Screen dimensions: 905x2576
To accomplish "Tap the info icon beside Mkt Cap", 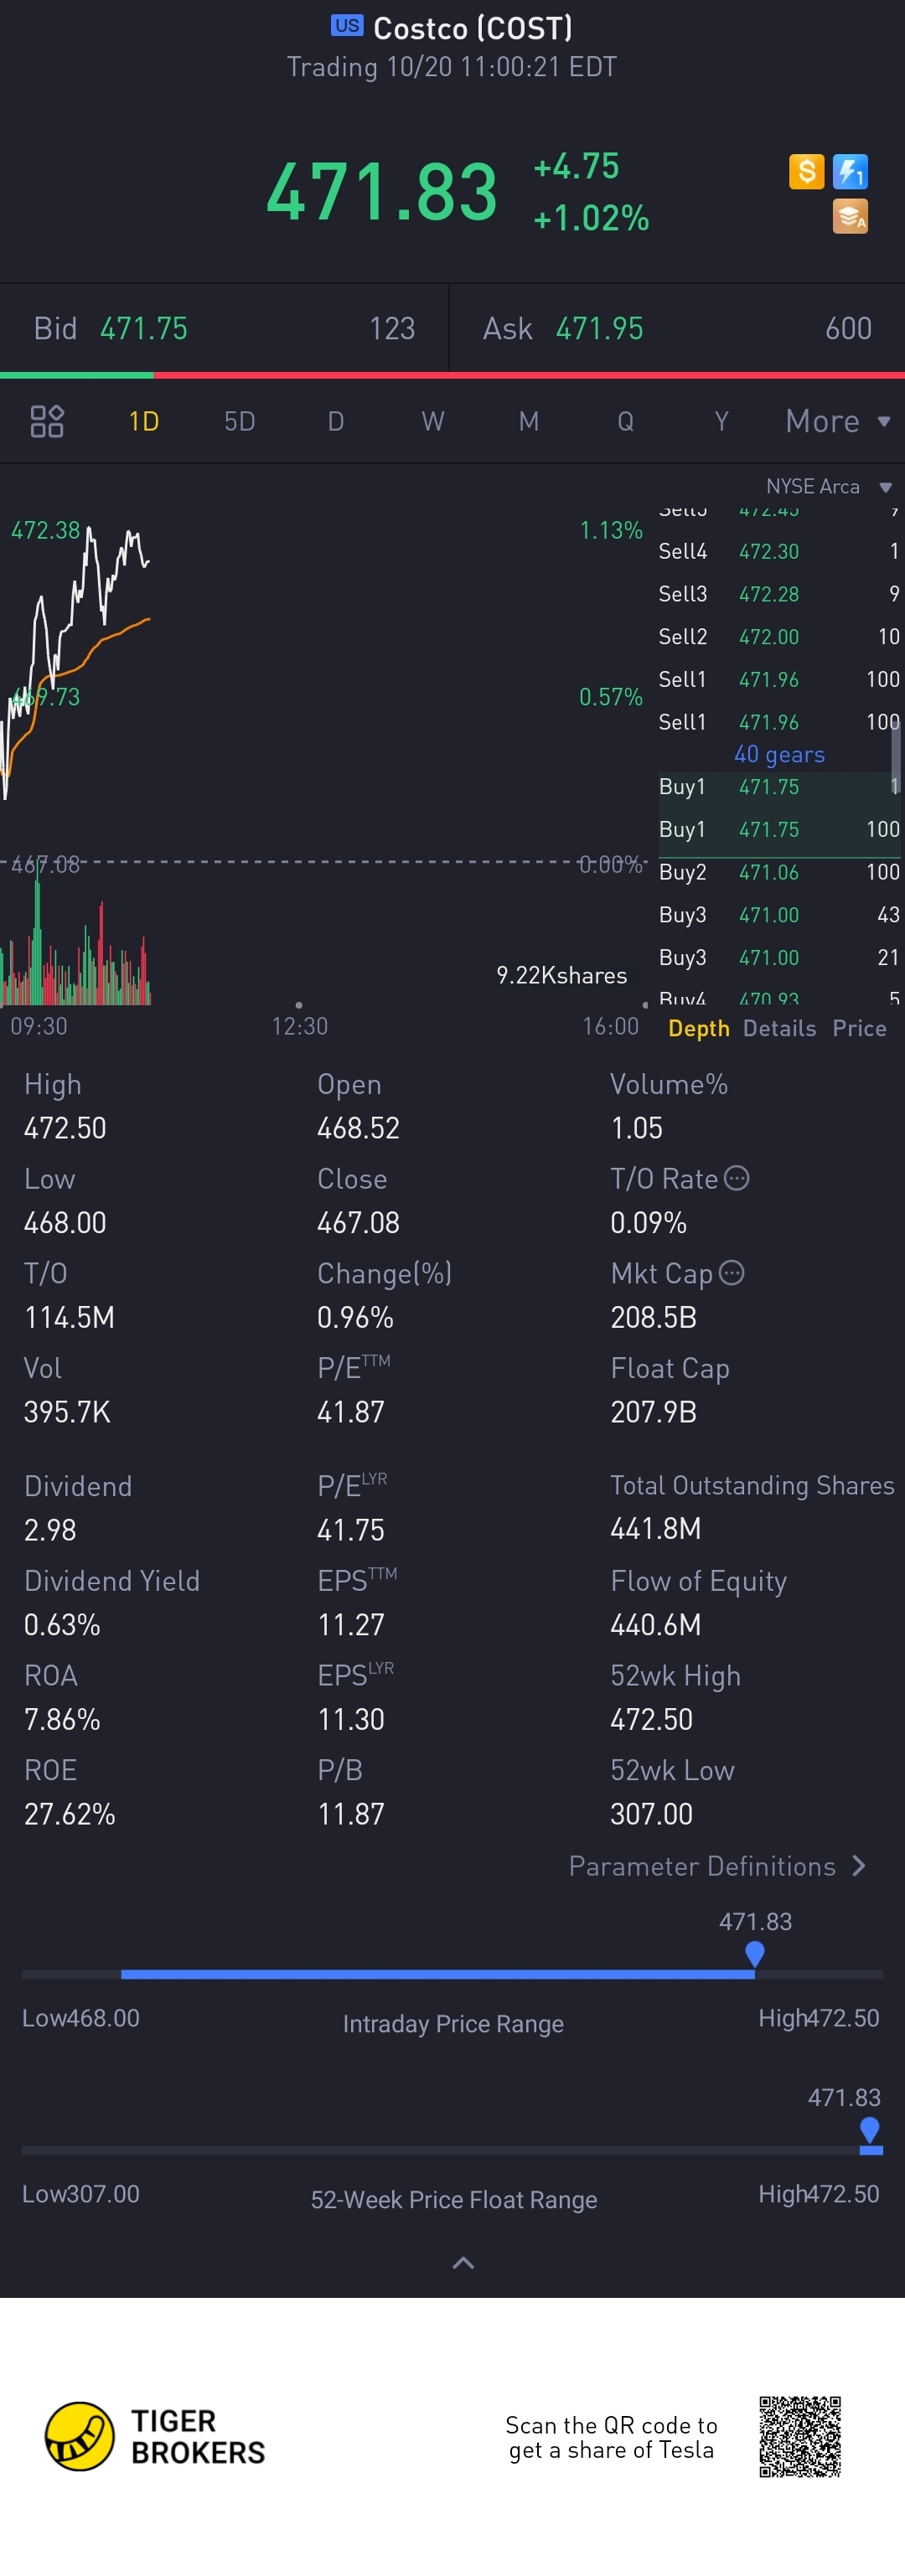I will click(732, 1272).
